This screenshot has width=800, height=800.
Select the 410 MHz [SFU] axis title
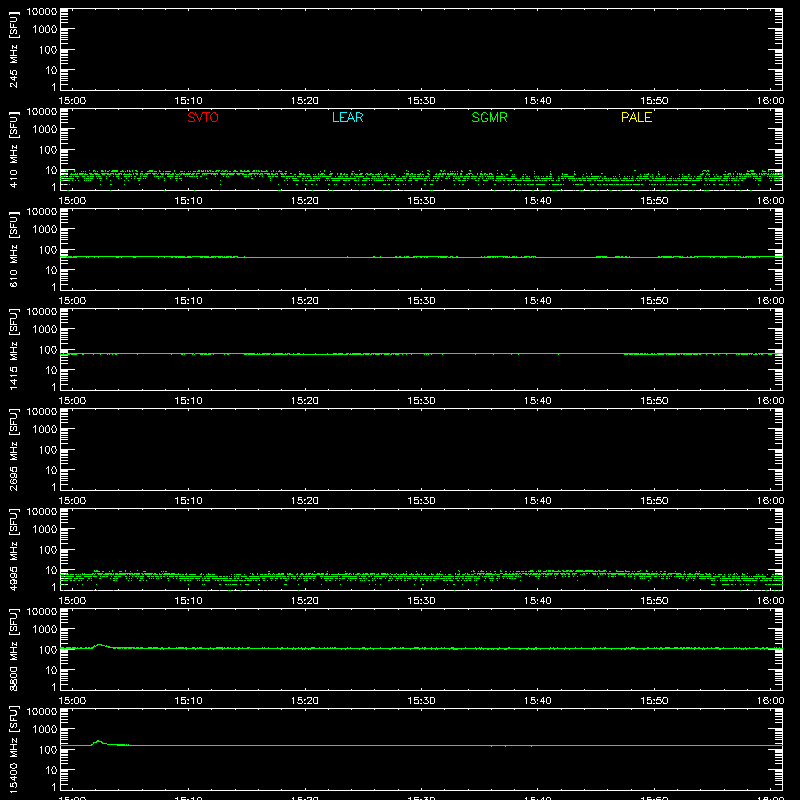(x=13, y=150)
